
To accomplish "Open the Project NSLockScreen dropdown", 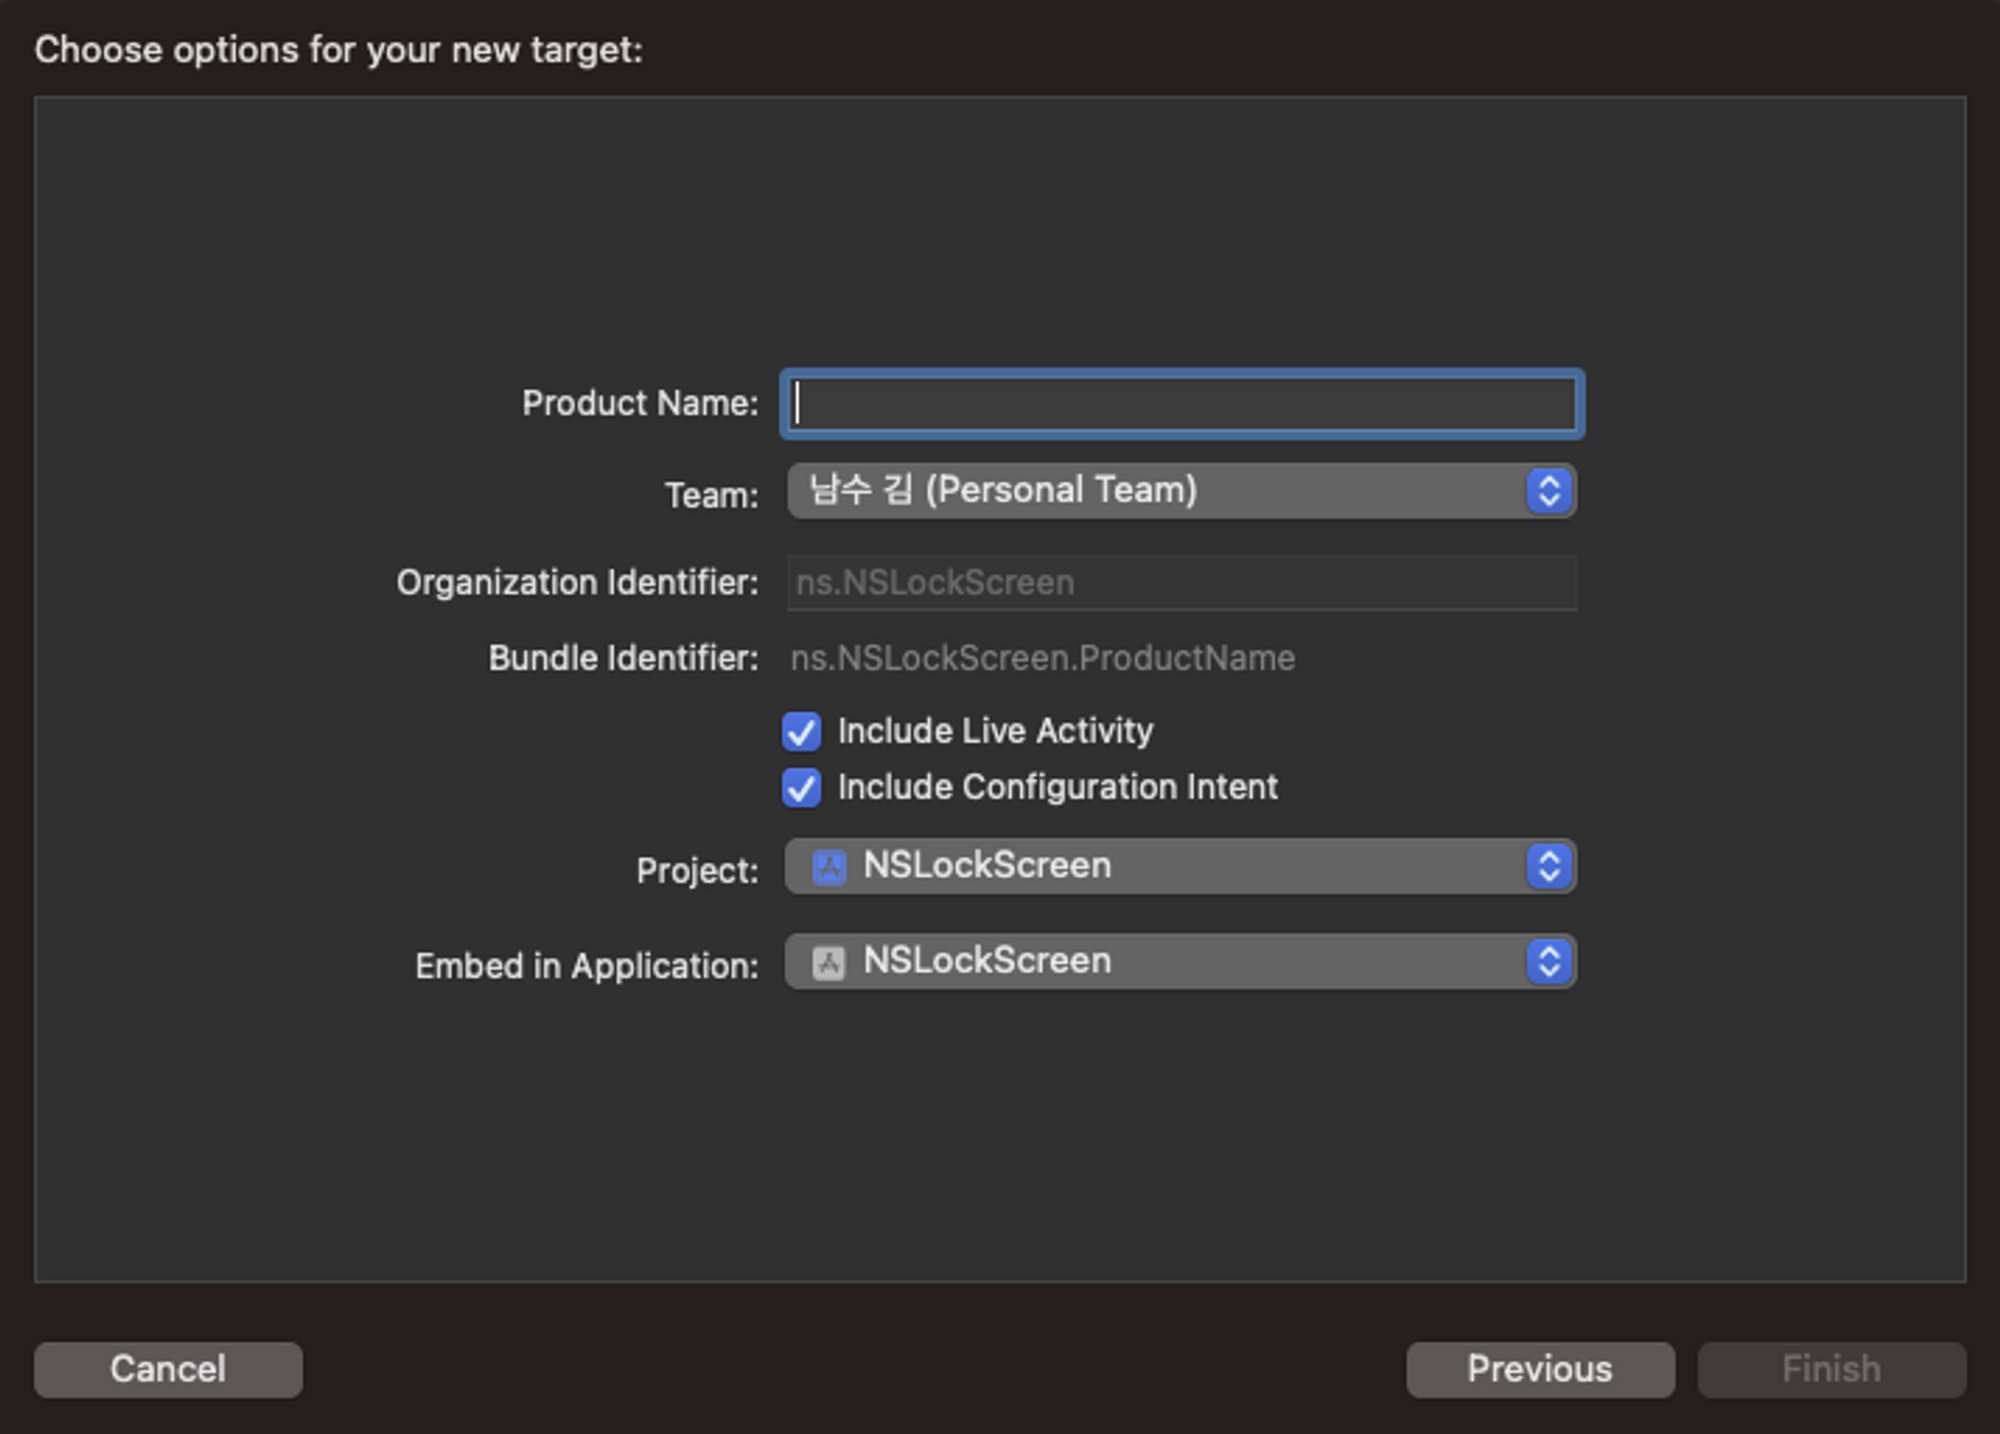I will point(1180,866).
